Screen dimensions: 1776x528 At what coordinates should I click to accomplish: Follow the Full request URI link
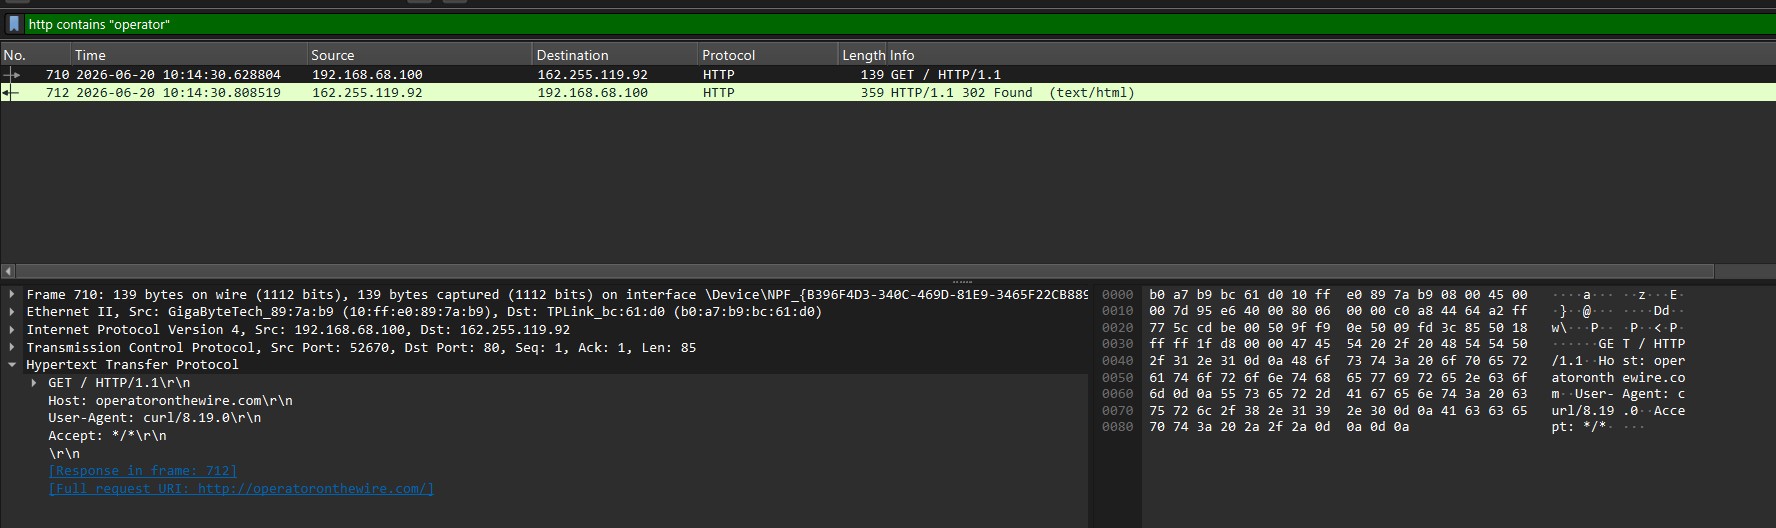(241, 489)
